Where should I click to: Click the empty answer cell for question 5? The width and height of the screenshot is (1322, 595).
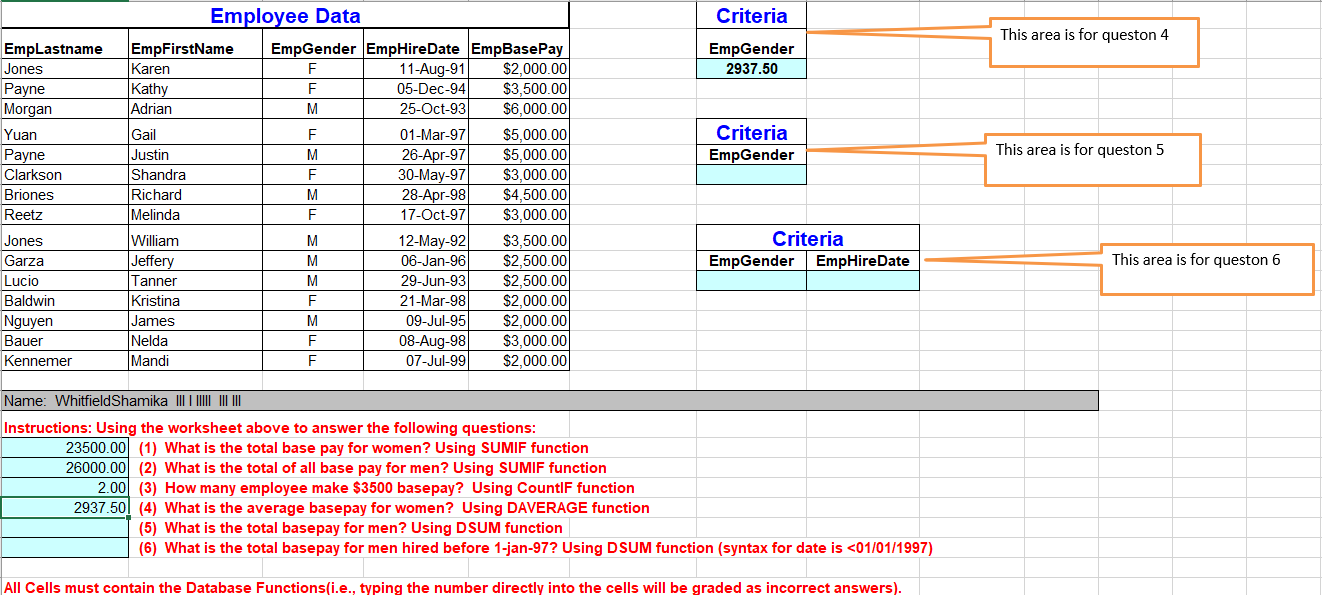coord(64,527)
